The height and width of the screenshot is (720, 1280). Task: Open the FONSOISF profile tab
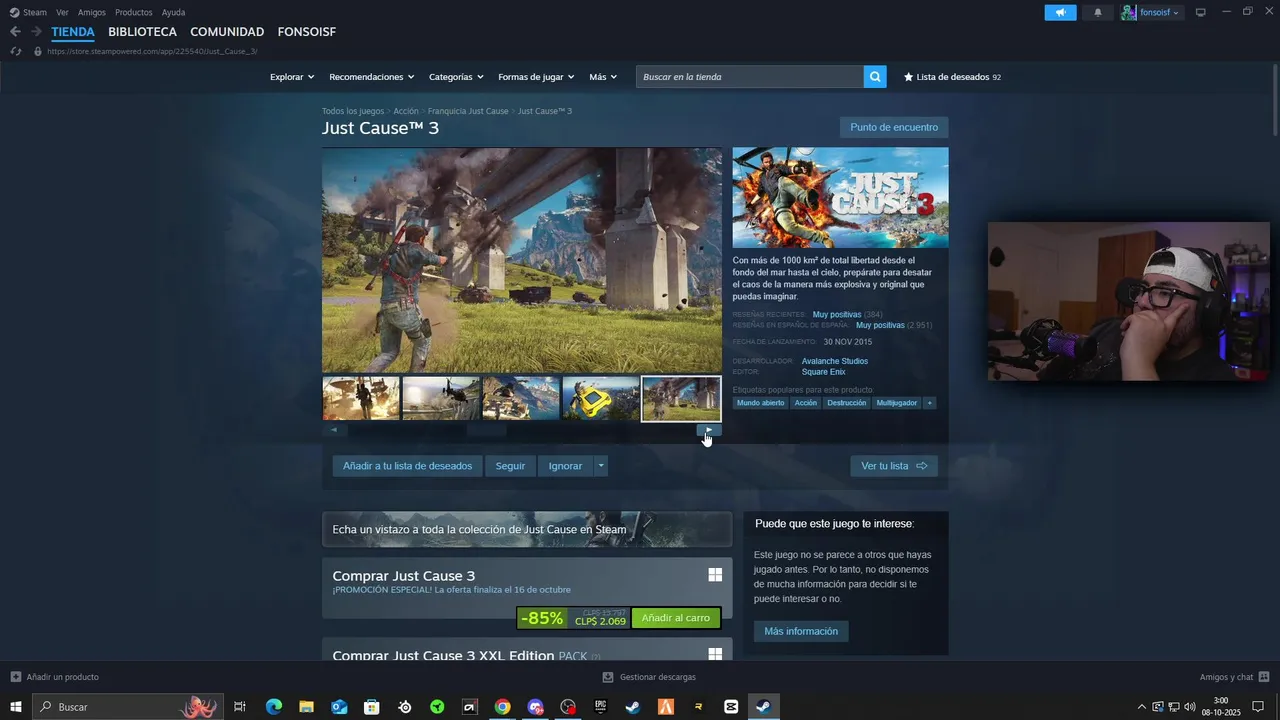click(x=307, y=32)
